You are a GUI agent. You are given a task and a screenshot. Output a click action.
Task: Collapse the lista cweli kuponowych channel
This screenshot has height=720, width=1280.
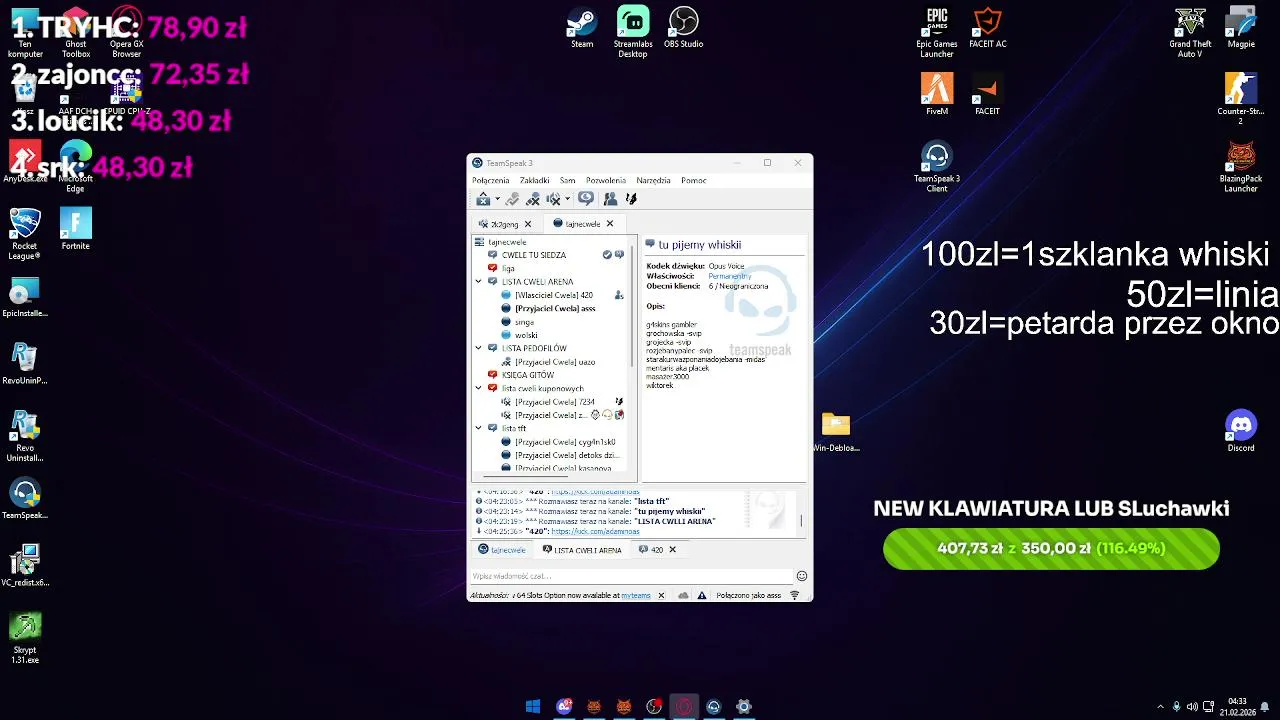[x=478, y=388]
